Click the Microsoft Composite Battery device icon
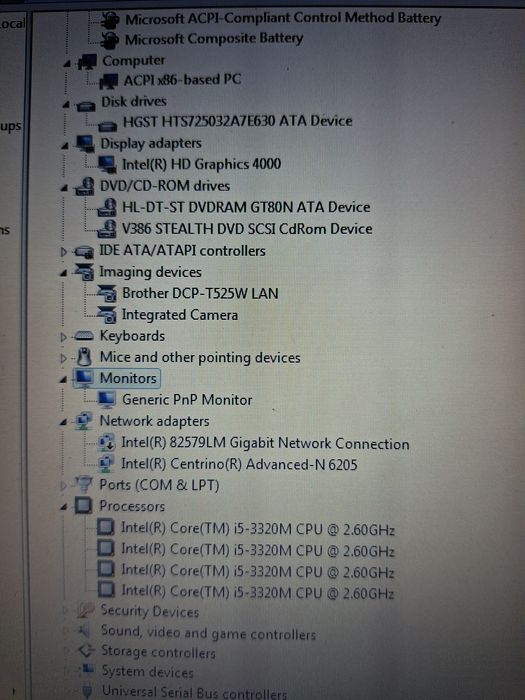This screenshot has width=525, height=700. click(x=109, y=40)
